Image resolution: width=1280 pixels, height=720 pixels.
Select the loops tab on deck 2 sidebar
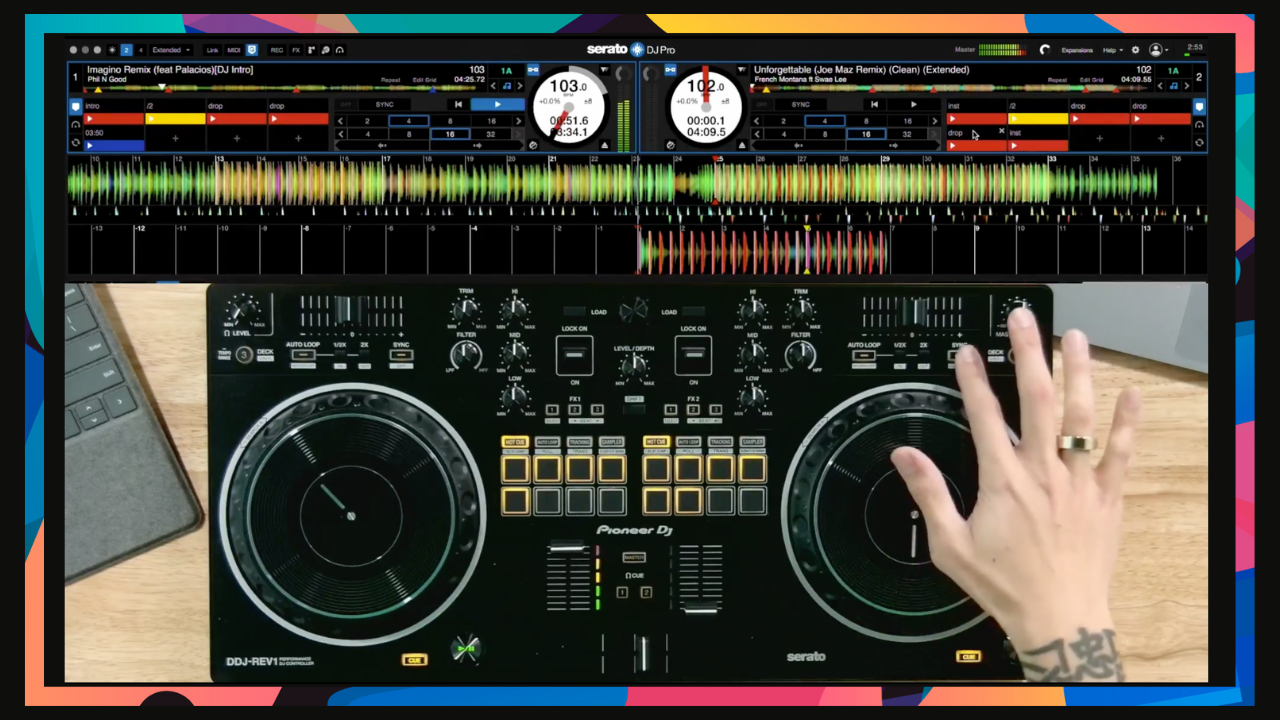tap(1199, 125)
